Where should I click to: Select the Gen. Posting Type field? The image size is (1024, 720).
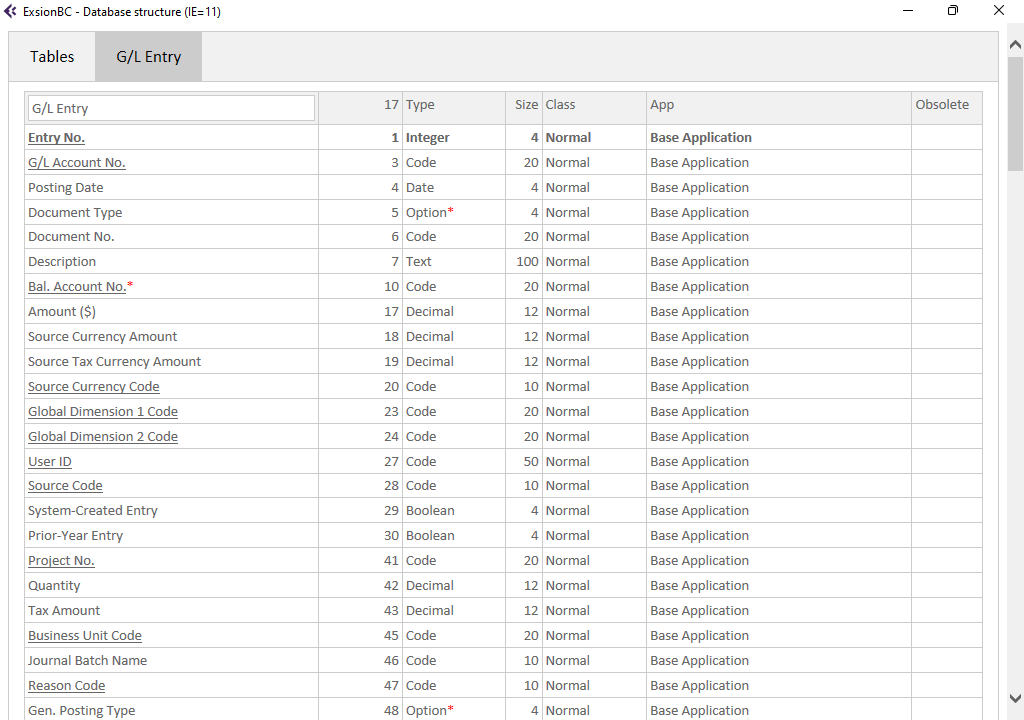pos(82,710)
